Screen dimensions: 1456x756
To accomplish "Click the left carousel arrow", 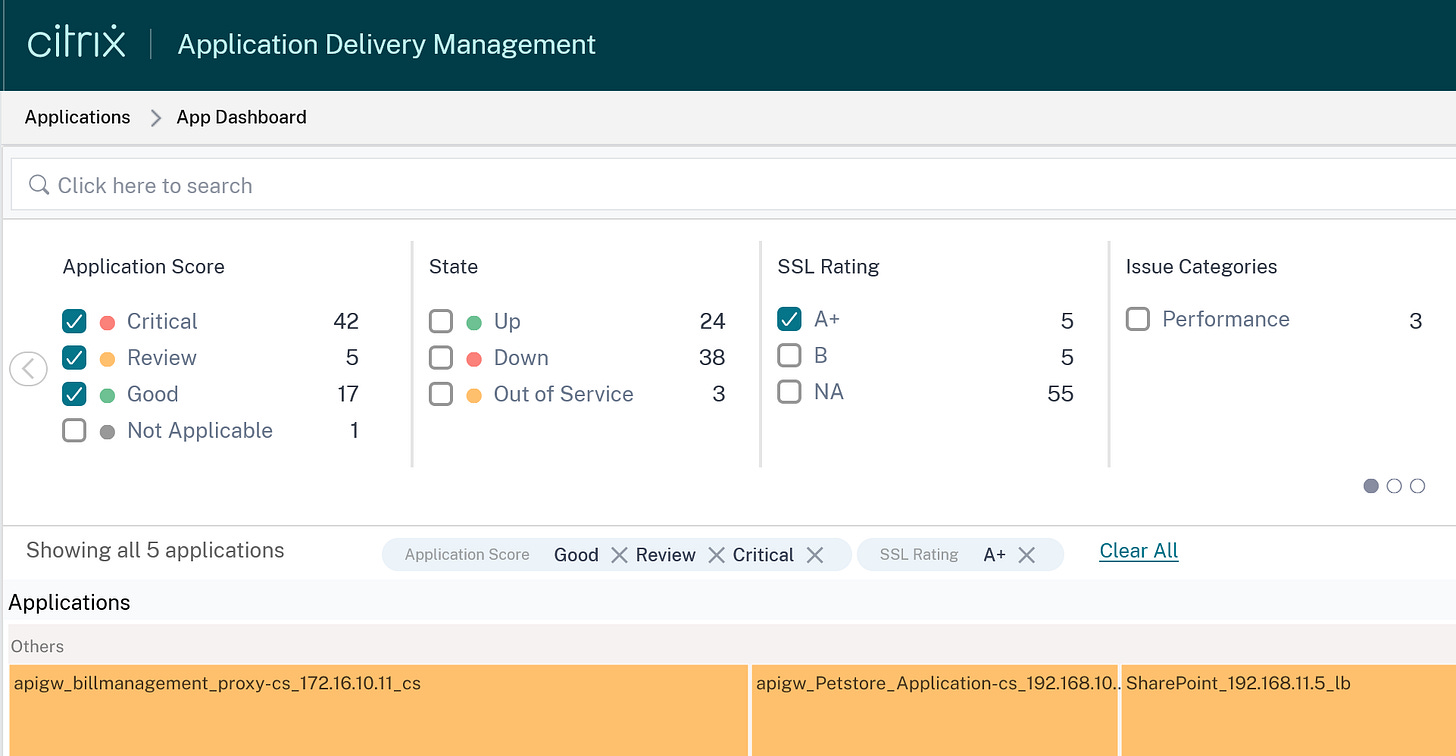I will click(28, 369).
